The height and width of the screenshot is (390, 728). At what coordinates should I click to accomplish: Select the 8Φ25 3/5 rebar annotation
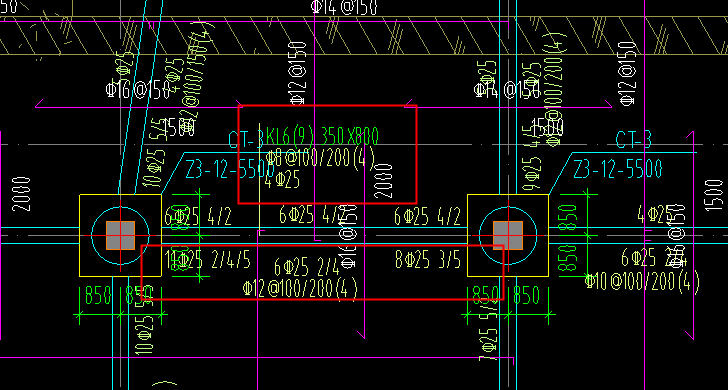428,260
